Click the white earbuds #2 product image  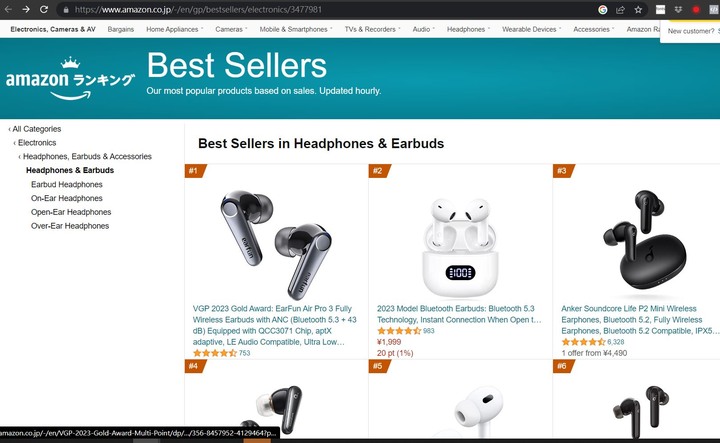pyautogui.click(x=460, y=246)
